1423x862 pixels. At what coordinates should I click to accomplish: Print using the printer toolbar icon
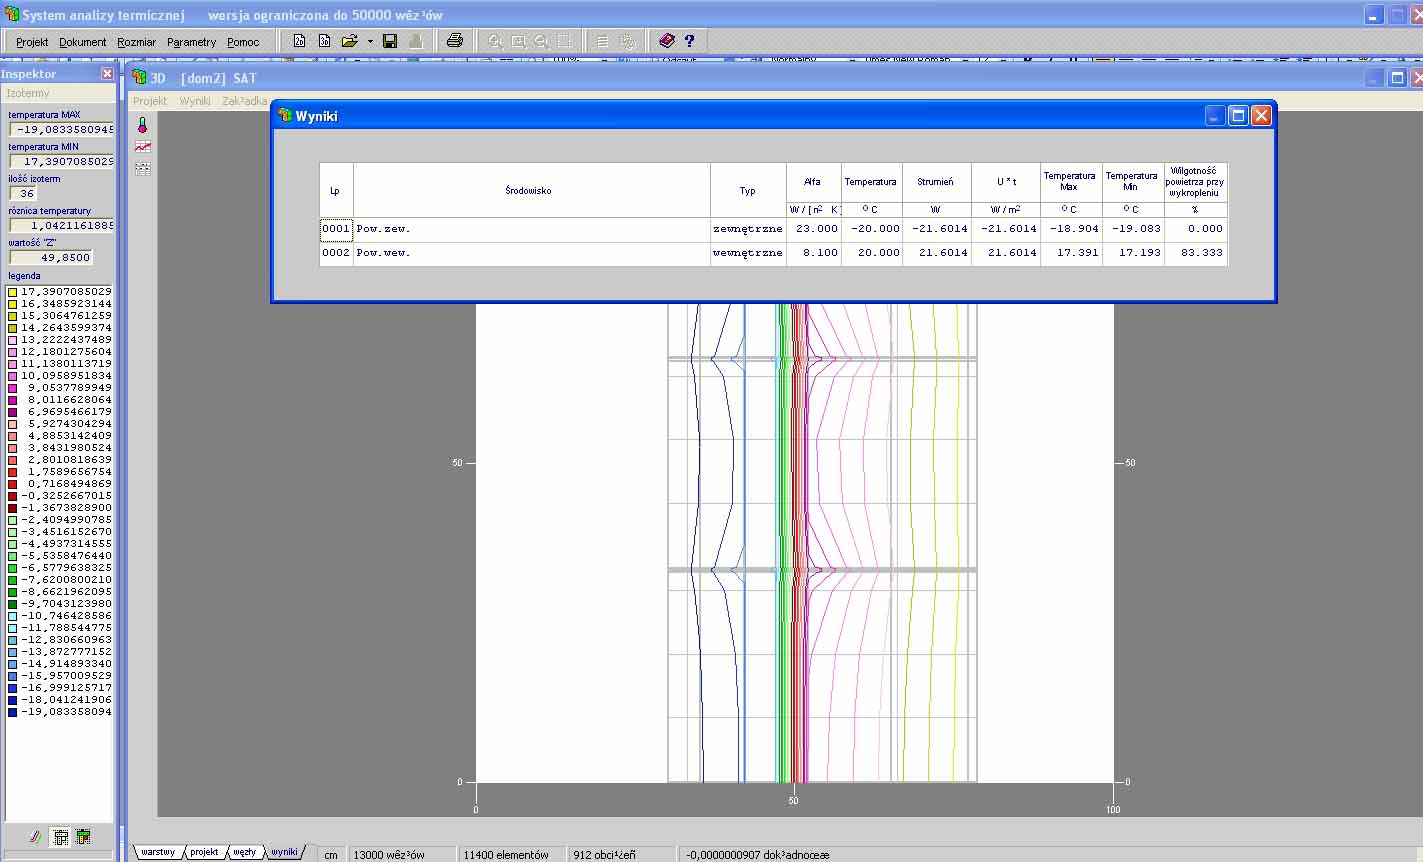[x=455, y=41]
